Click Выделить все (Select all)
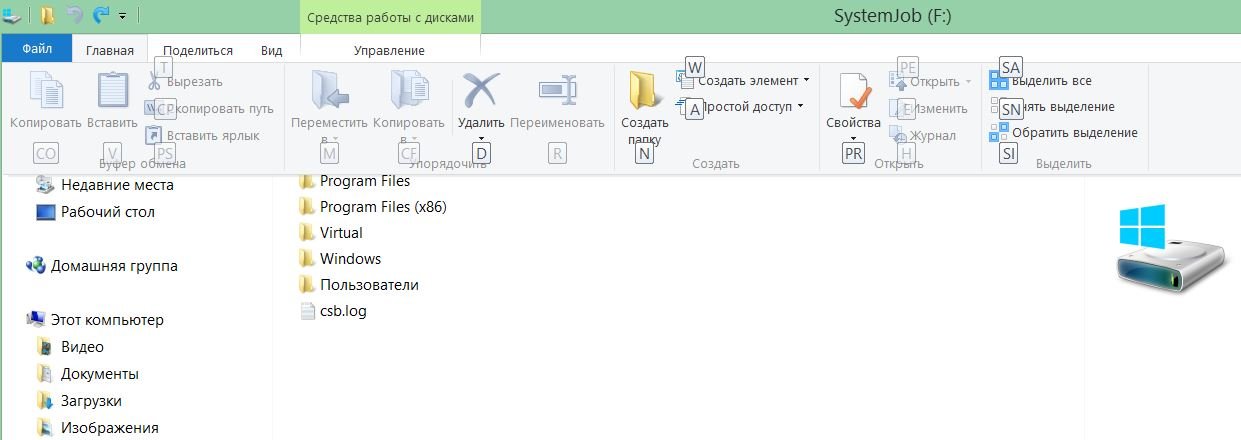This screenshot has width=1241, height=440. pos(1050,81)
